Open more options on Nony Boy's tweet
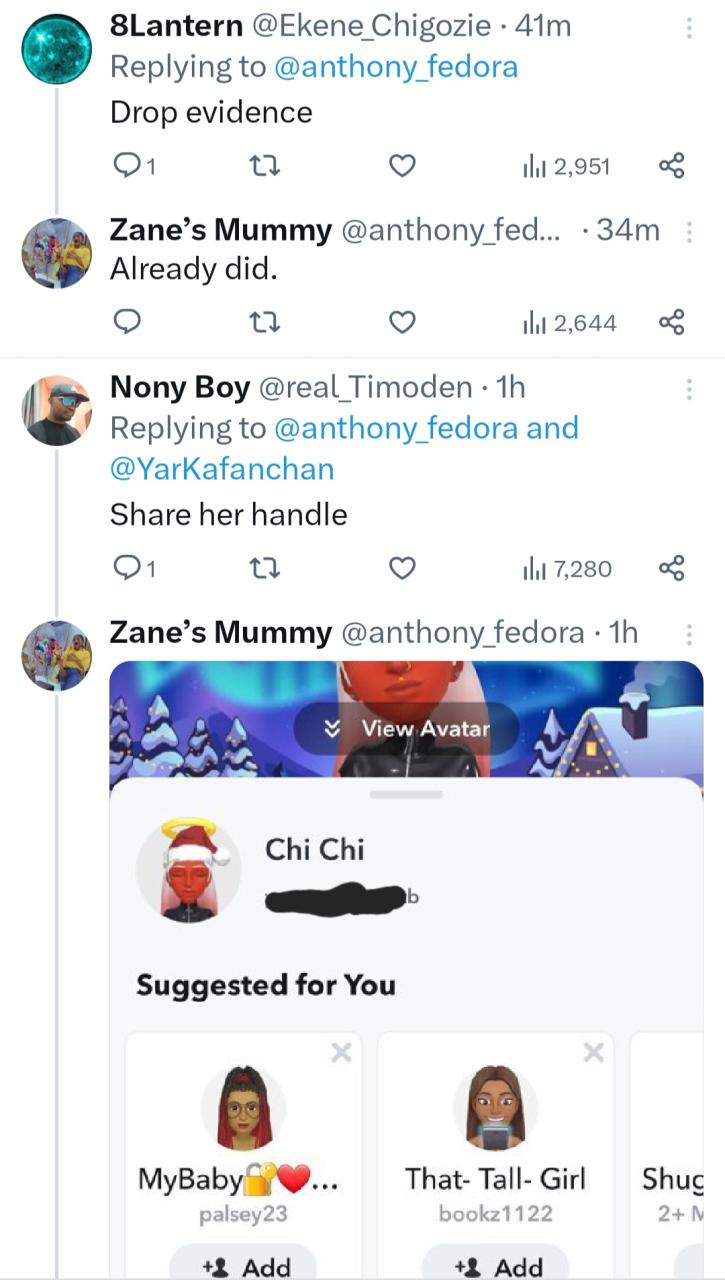 pyautogui.click(x=688, y=388)
